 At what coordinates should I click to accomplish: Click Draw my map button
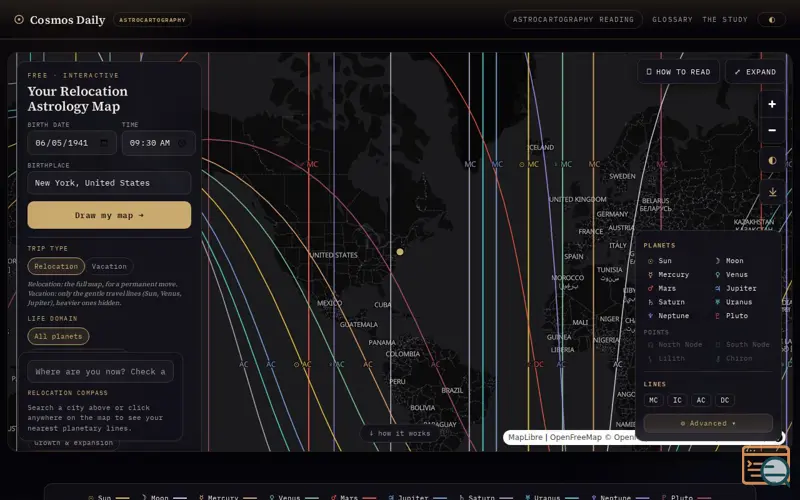pos(109,215)
